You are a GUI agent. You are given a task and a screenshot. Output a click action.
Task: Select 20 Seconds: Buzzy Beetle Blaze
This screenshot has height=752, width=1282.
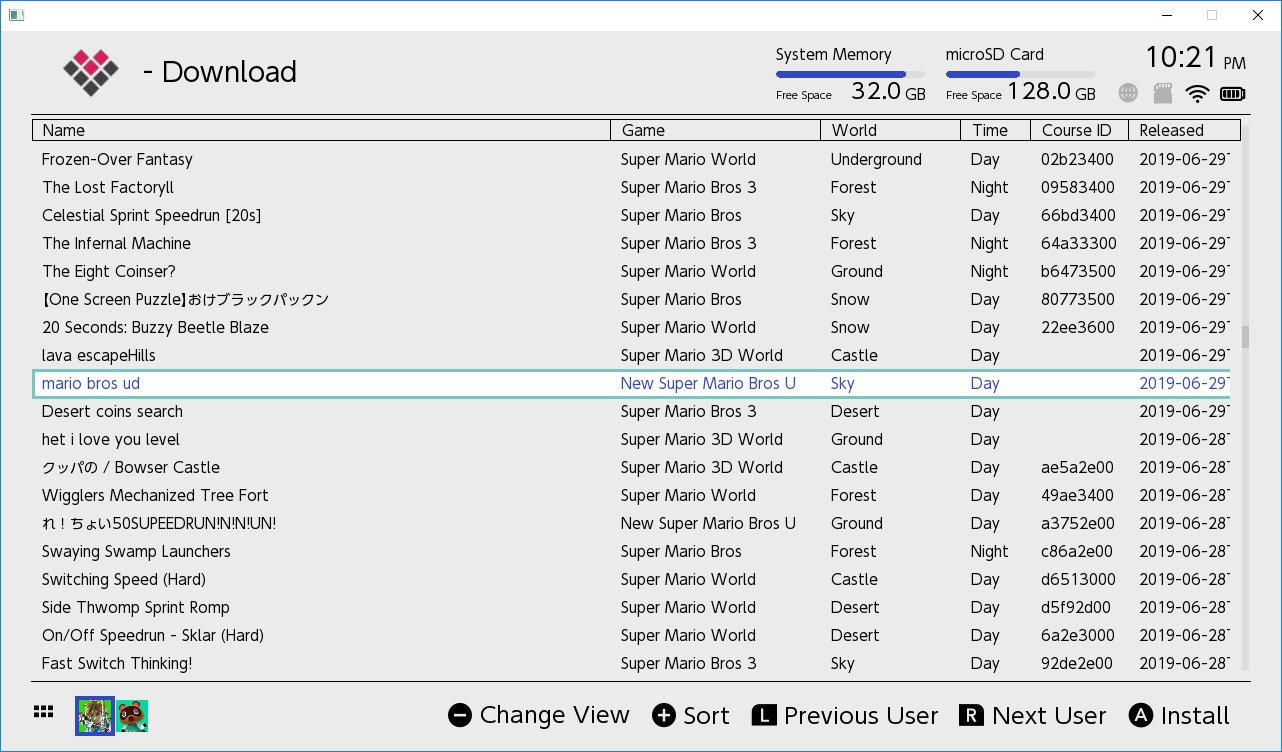(x=631, y=327)
